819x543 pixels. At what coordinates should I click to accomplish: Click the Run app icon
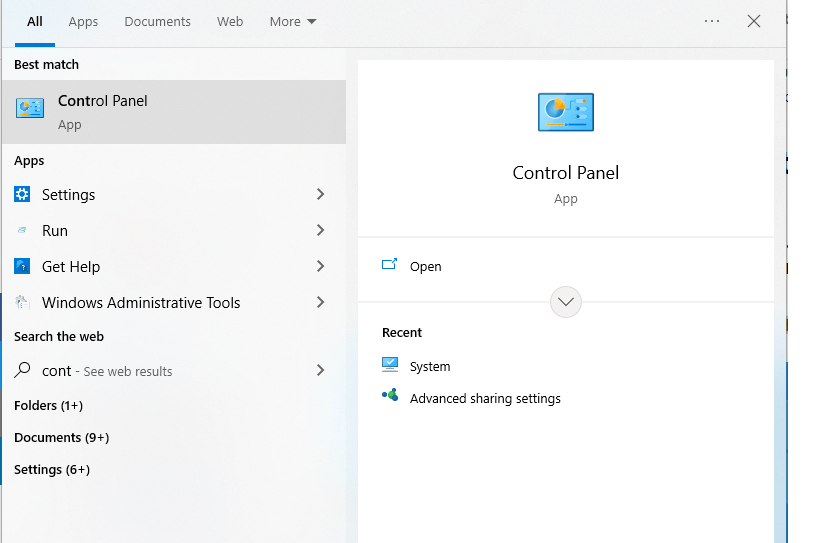point(22,230)
